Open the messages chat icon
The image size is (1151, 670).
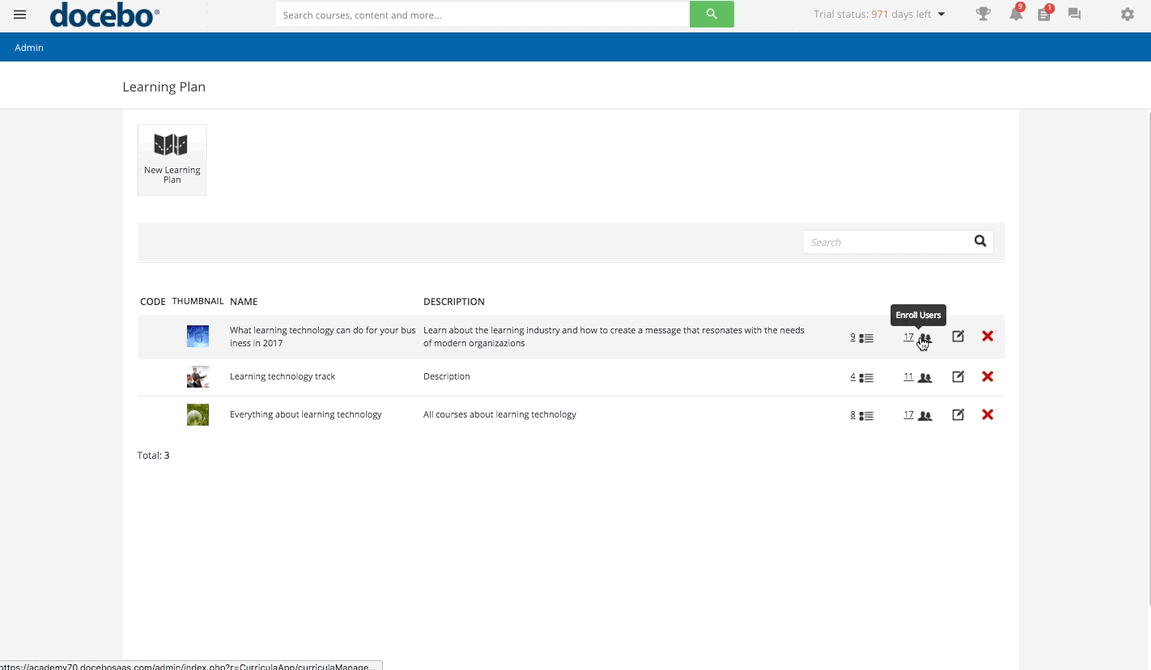click(x=1074, y=14)
